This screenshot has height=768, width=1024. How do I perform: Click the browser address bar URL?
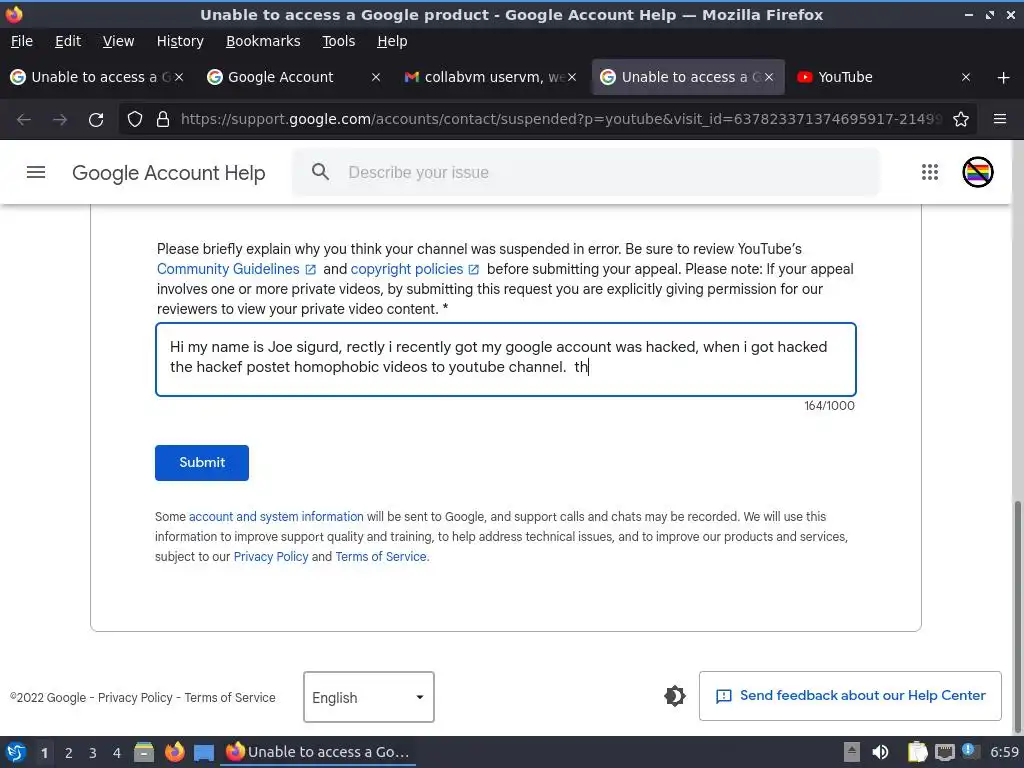pyautogui.click(x=562, y=120)
